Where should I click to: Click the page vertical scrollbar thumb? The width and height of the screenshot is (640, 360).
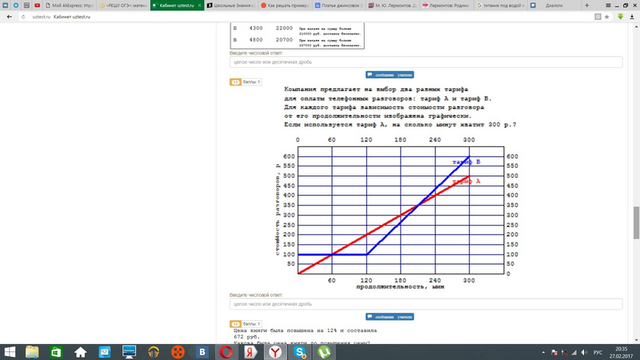click(x=636, y=223)
